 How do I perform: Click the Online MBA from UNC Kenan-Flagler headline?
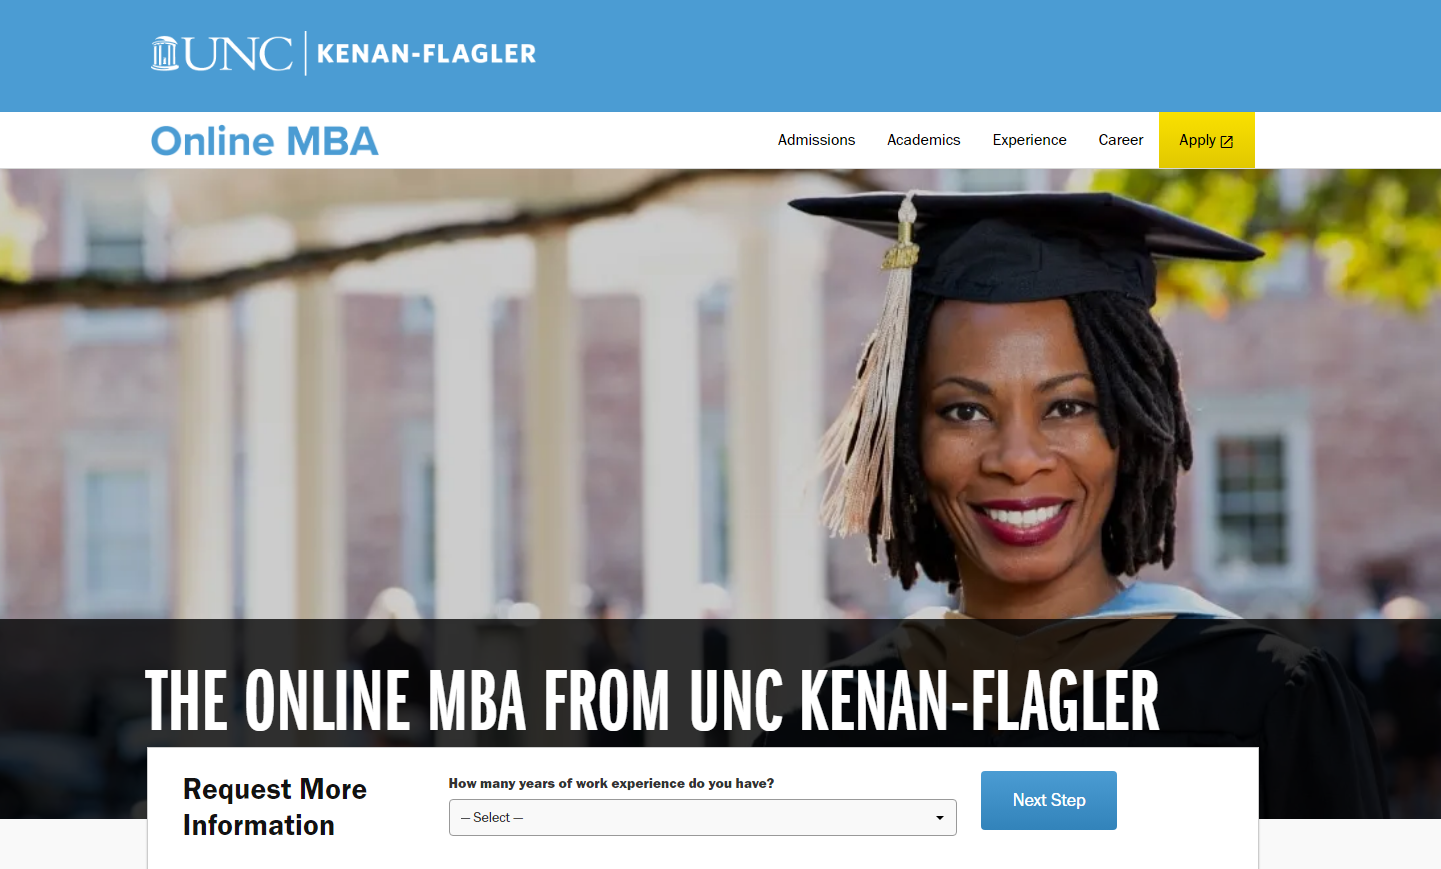[x=652, y=700]
